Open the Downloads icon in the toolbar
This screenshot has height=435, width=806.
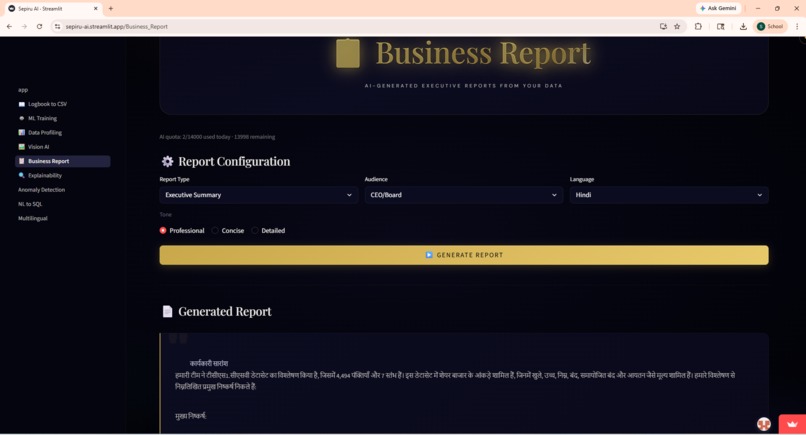tap(743, 26)
